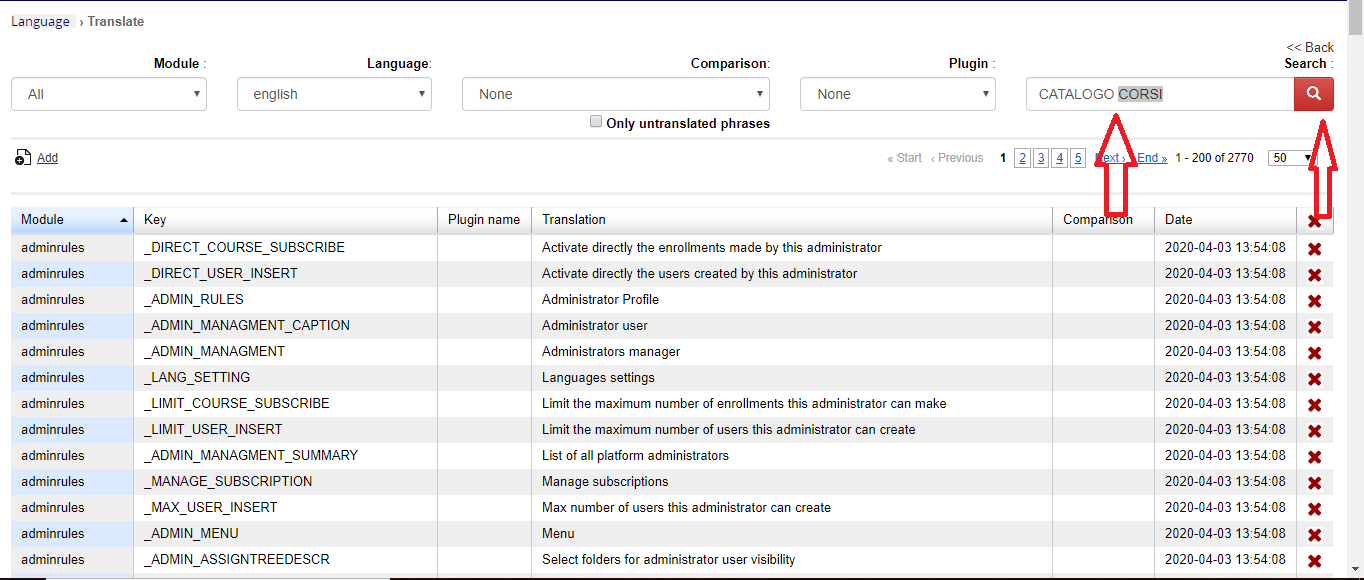
Task: Jump to the End page link
Action: 1151,158
